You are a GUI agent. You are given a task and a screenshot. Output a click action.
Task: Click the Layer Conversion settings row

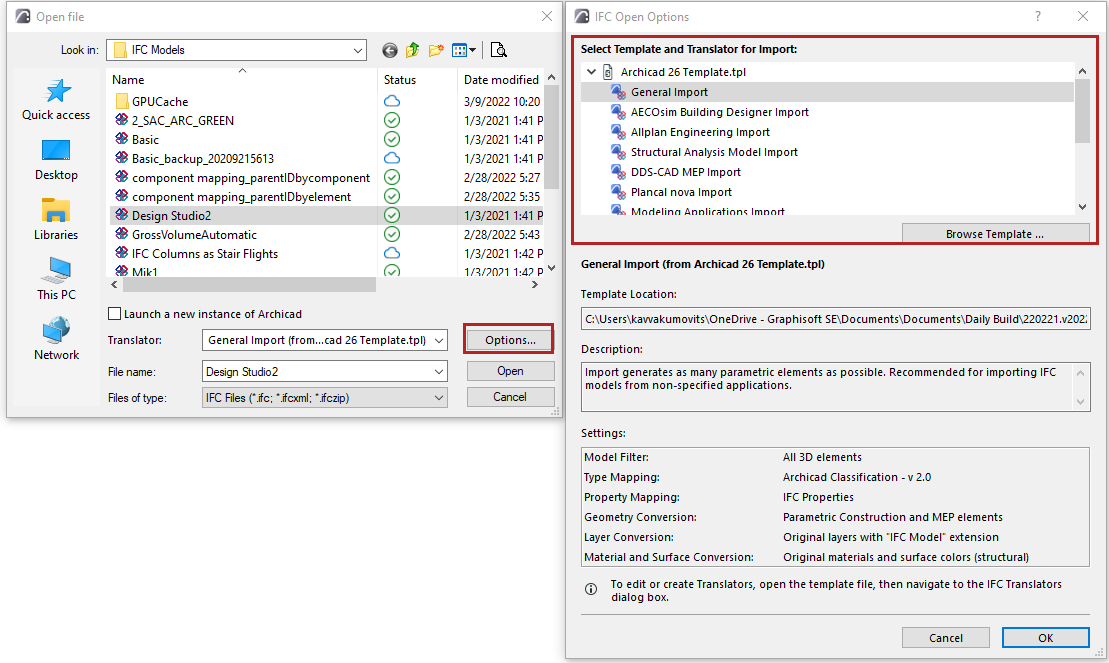pyautogui.click(x=835, y=537)
